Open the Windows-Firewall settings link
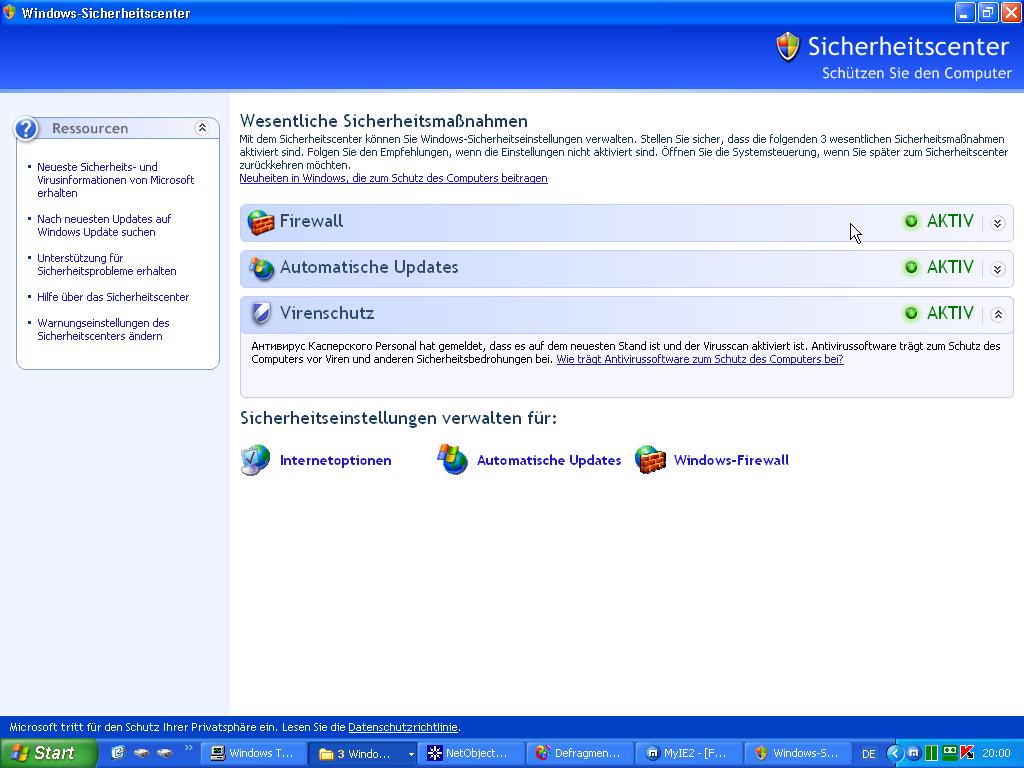The image size is (1024, 768). click(x=731, y=460)
